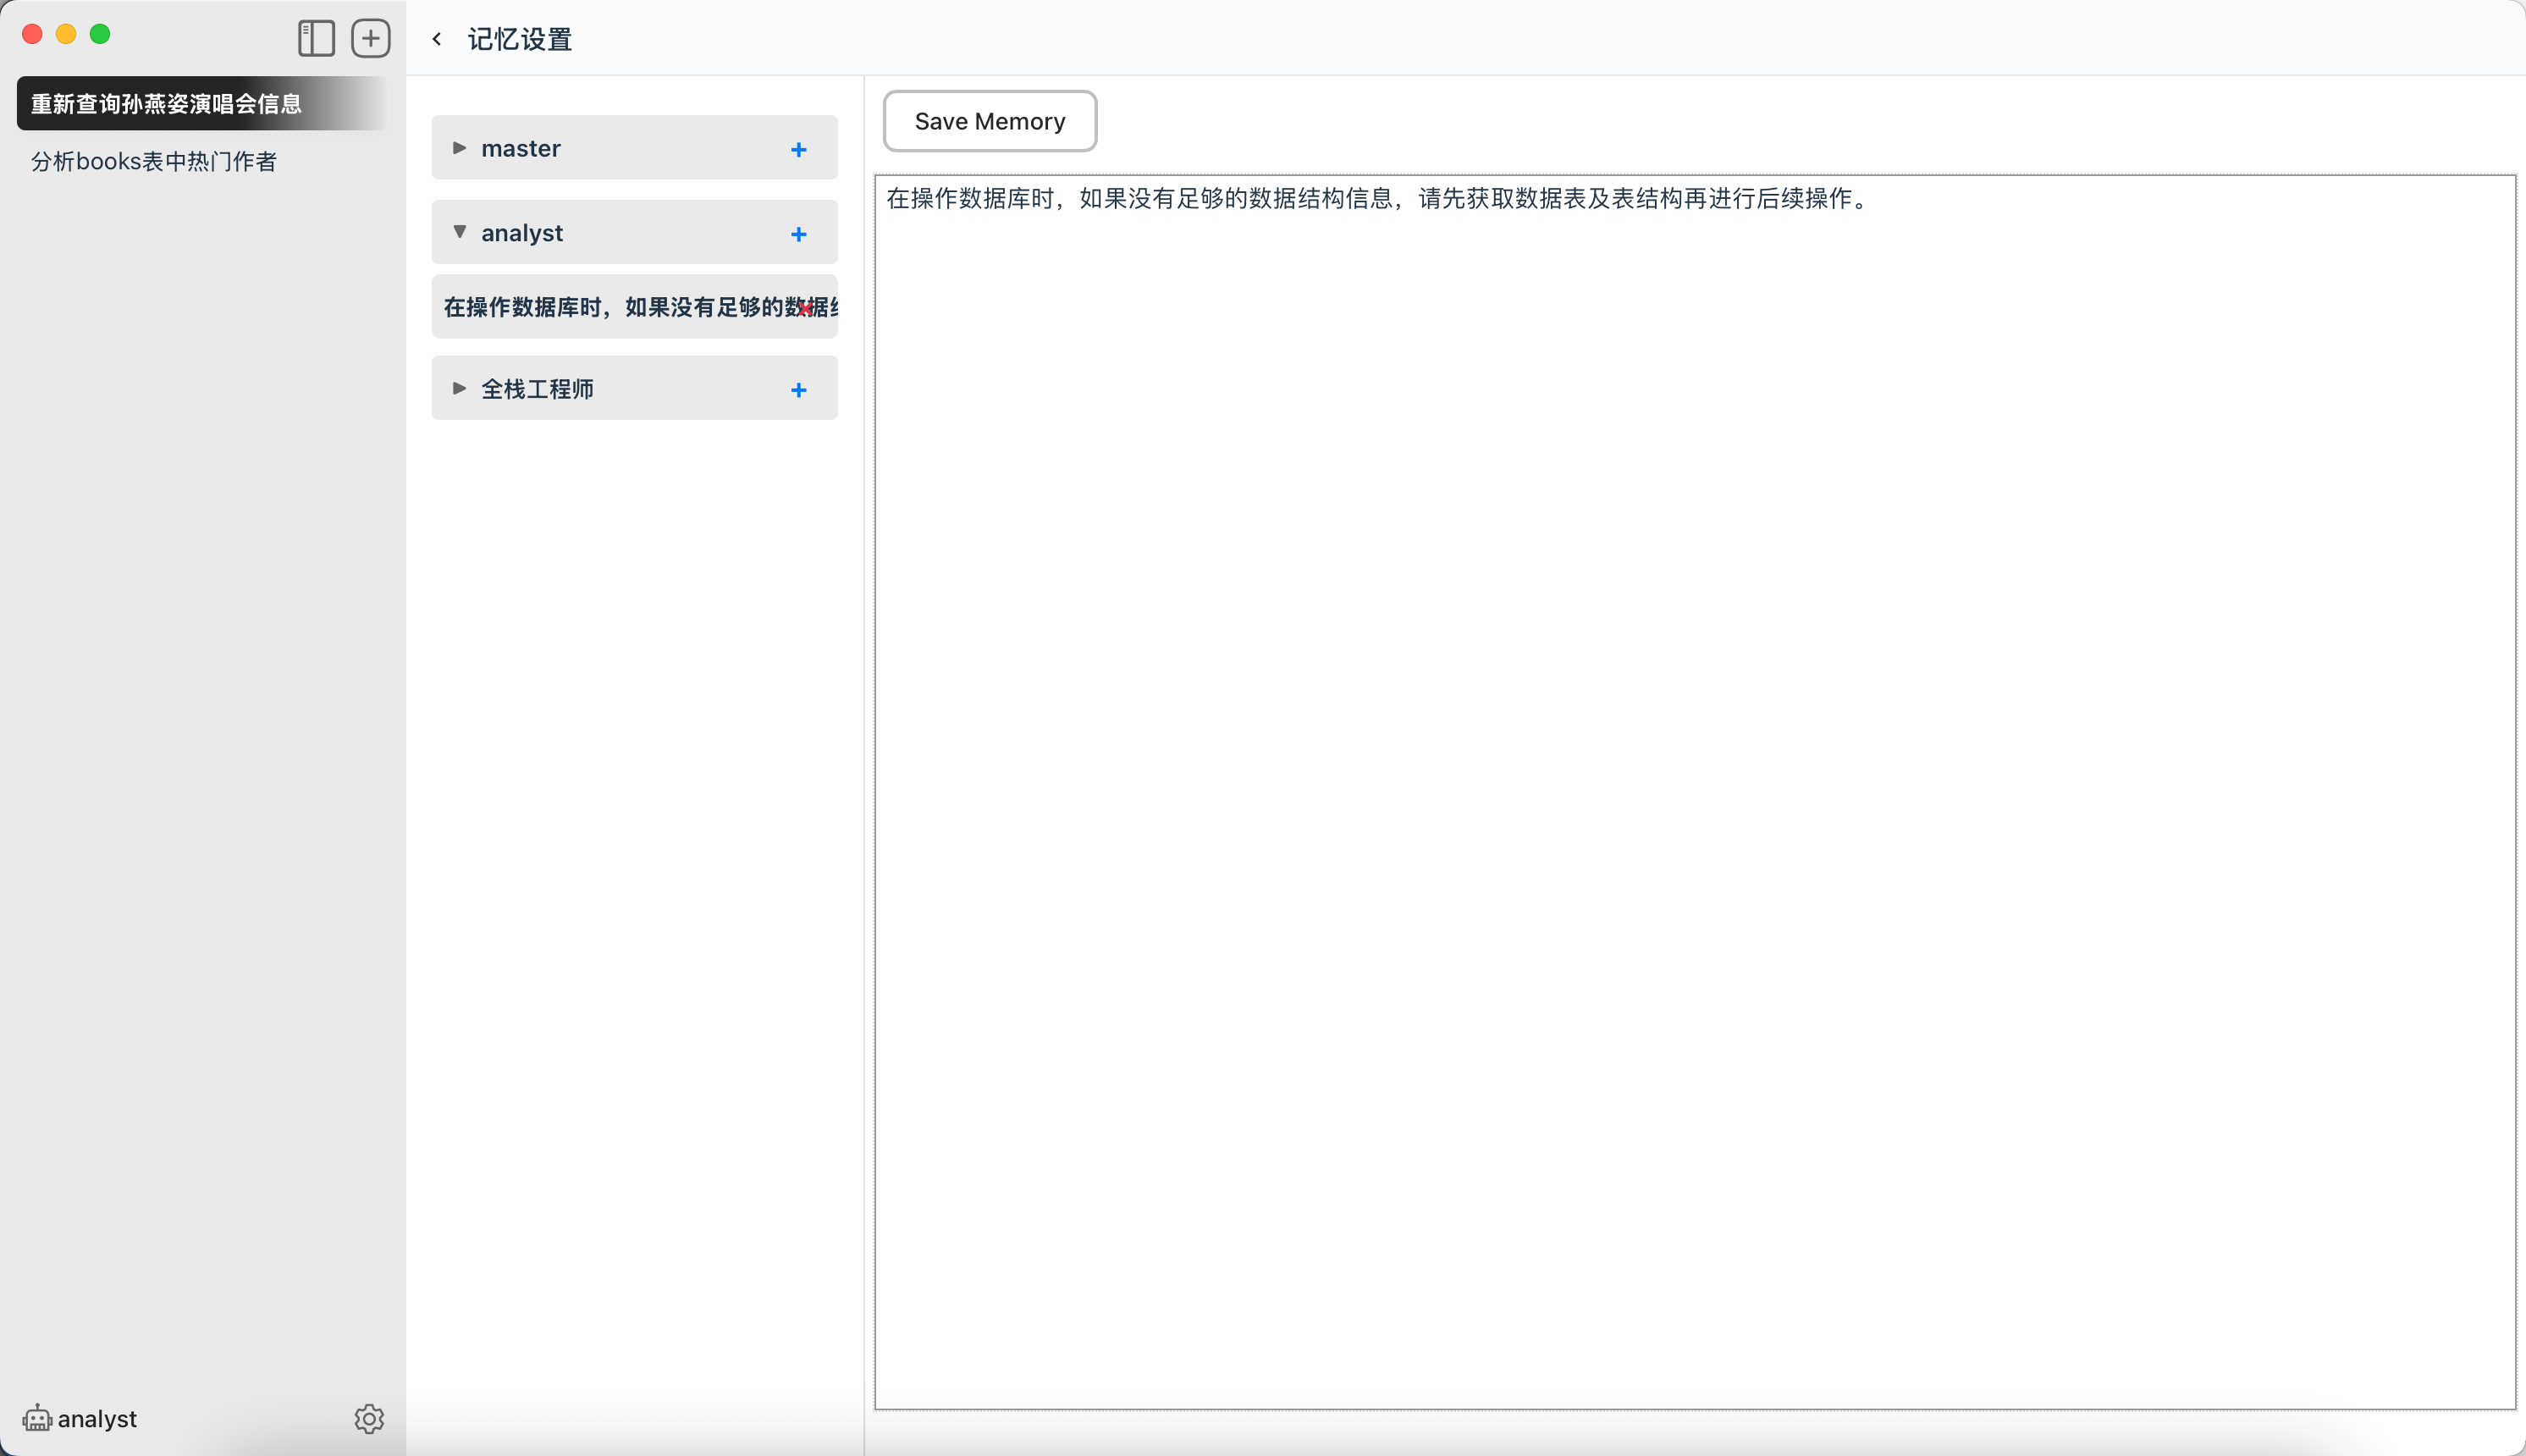The width and height of the screenshot is (2526, 1456).
Task: Click the Save Memory button
Action: point(989,121)
